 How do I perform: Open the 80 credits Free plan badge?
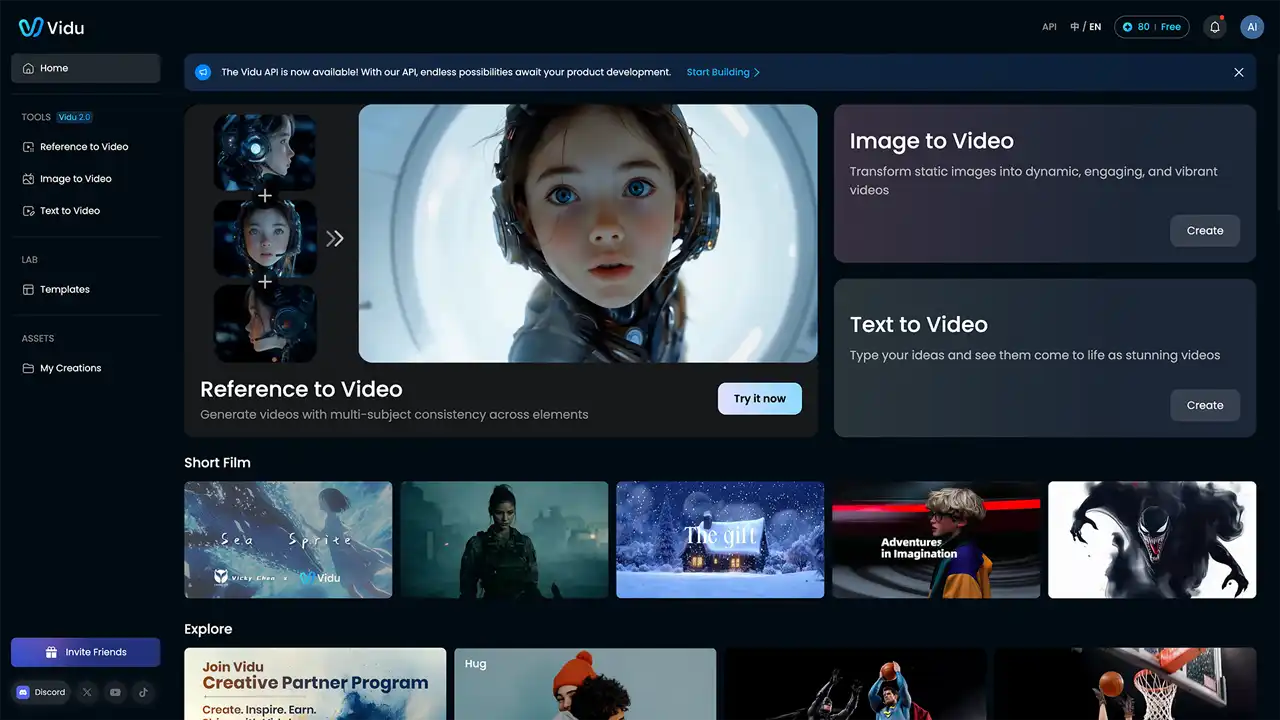click(1151, 27)
